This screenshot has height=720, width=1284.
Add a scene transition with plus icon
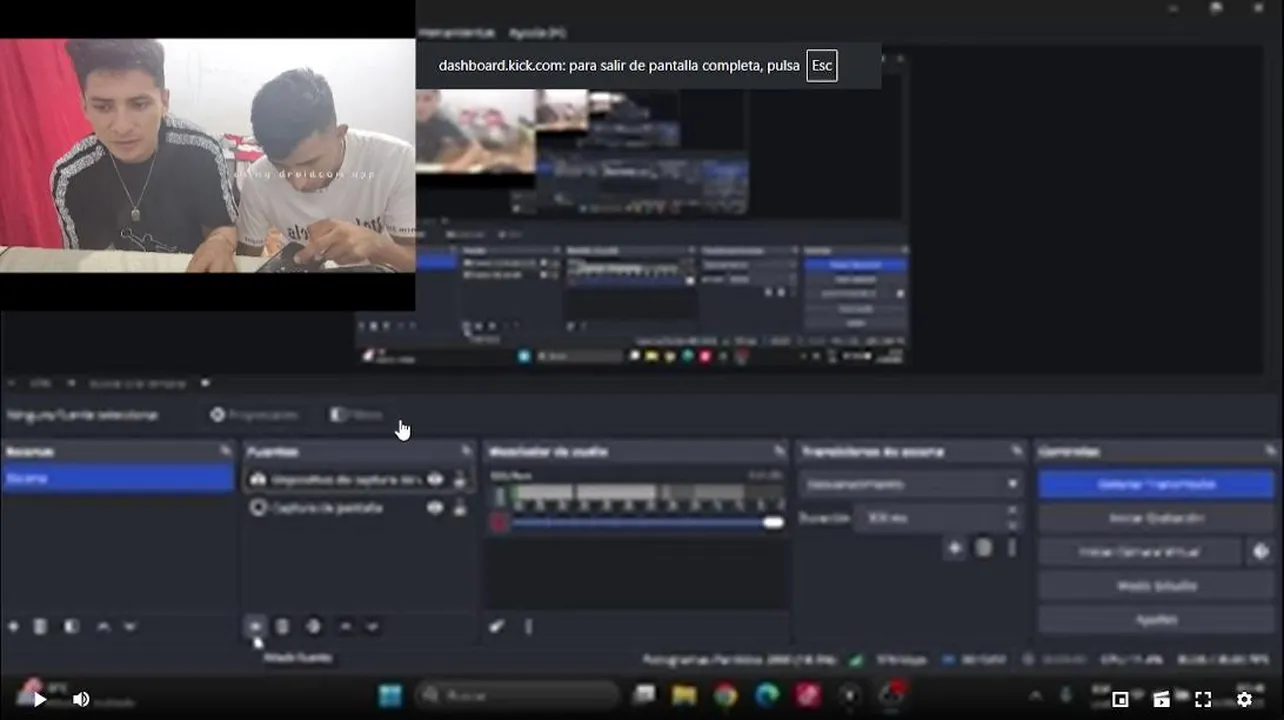[x=955, y=548]
